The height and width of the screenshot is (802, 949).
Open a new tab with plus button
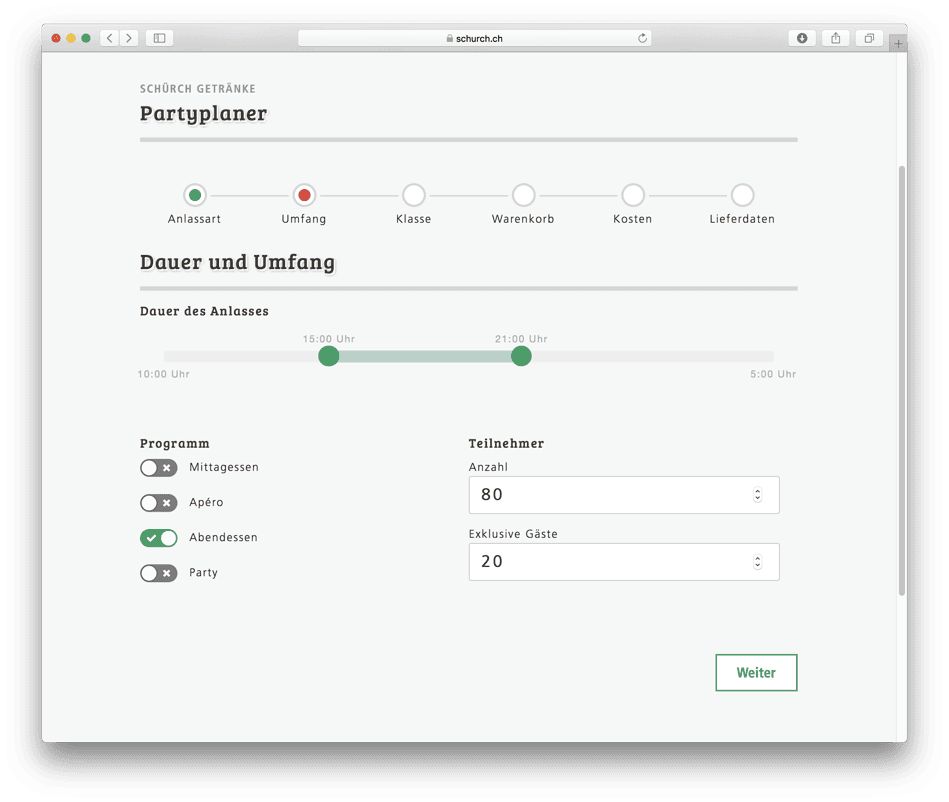(897, 43)
